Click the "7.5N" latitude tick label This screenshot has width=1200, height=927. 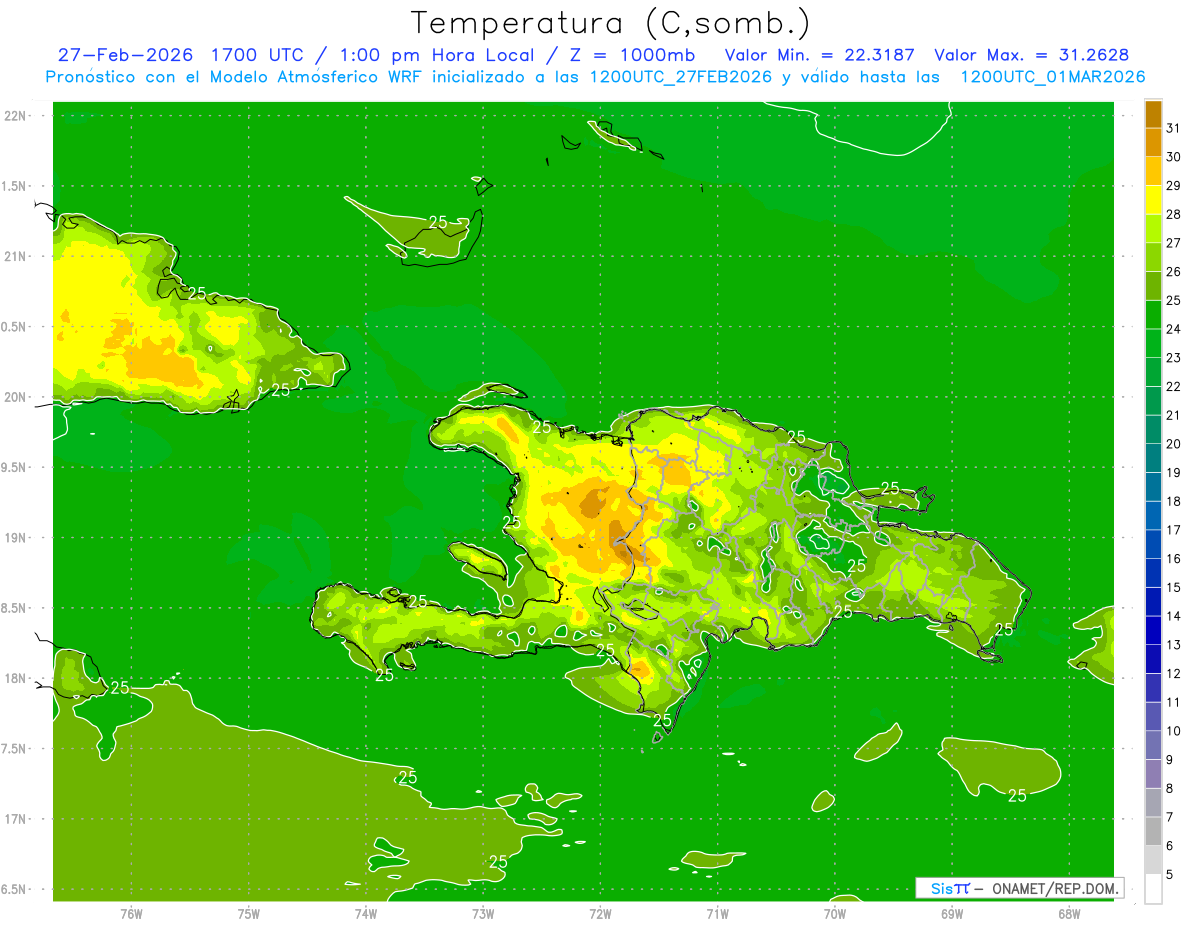(x=14, y=750)
